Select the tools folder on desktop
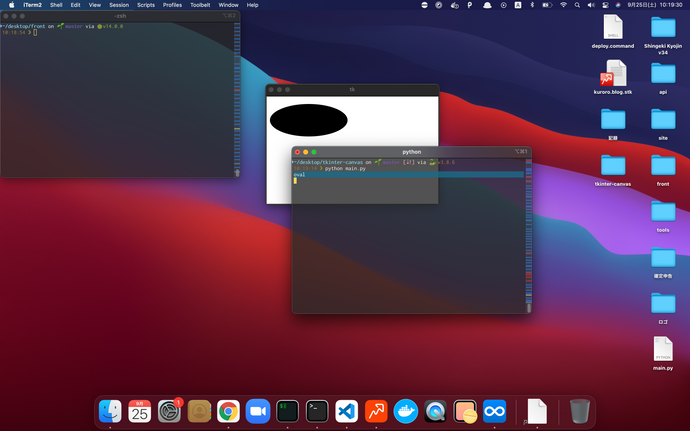The height and width of the screenshot is (431, 690). pyautogui.click(x=663, y=216)
